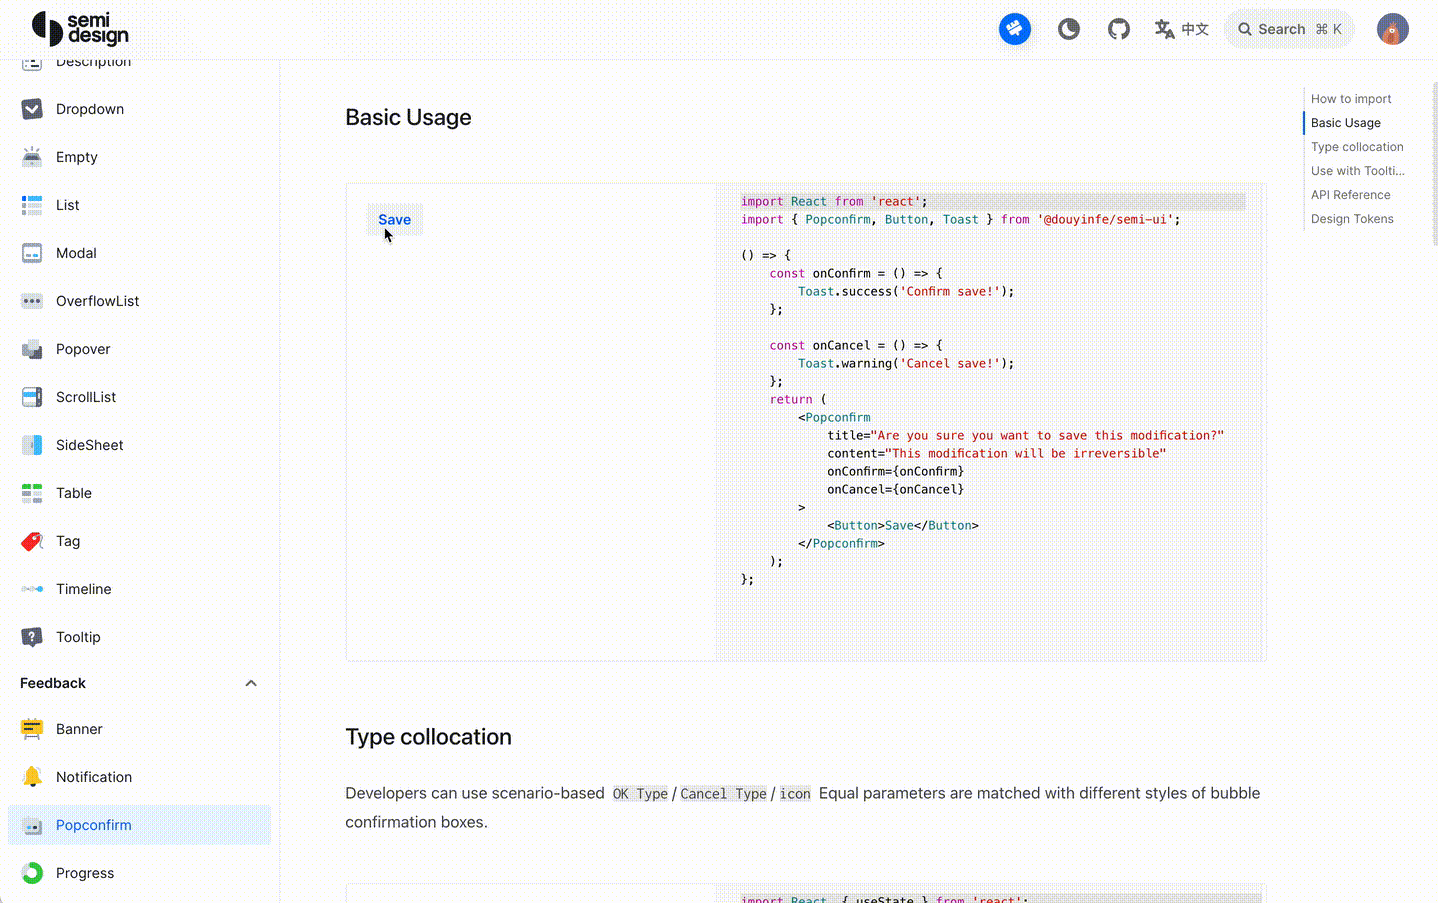Jump to How to import anchor
Image resolution: width=1438 pixels, height=903 pixels.
(1351, 99)
